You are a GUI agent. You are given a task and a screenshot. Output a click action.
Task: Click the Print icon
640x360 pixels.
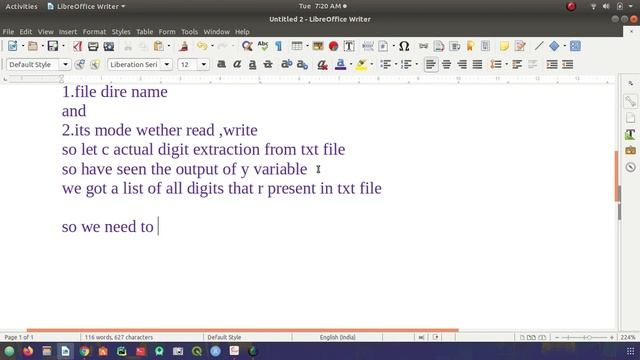pos(93,46)
